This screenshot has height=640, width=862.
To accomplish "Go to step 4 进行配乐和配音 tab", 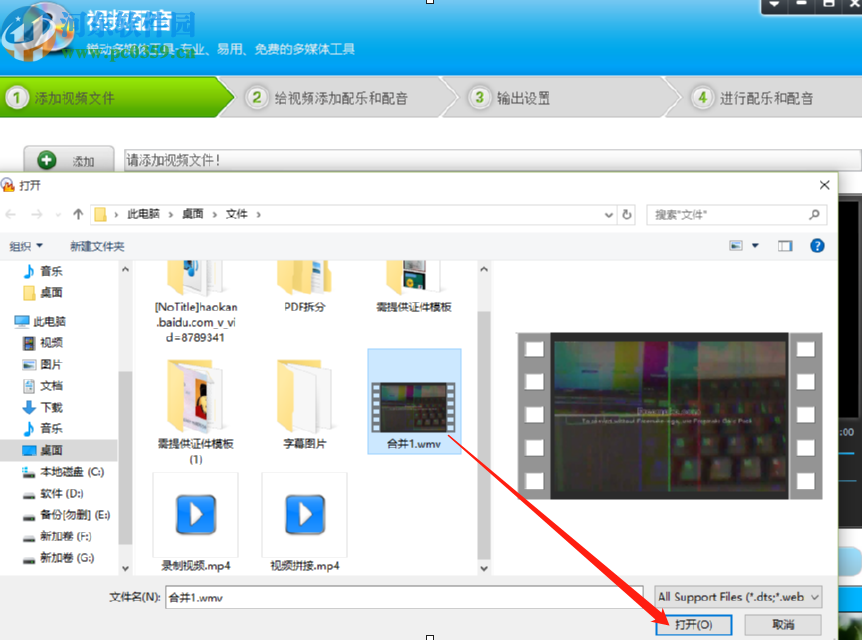I will click(x=764, y=98).
